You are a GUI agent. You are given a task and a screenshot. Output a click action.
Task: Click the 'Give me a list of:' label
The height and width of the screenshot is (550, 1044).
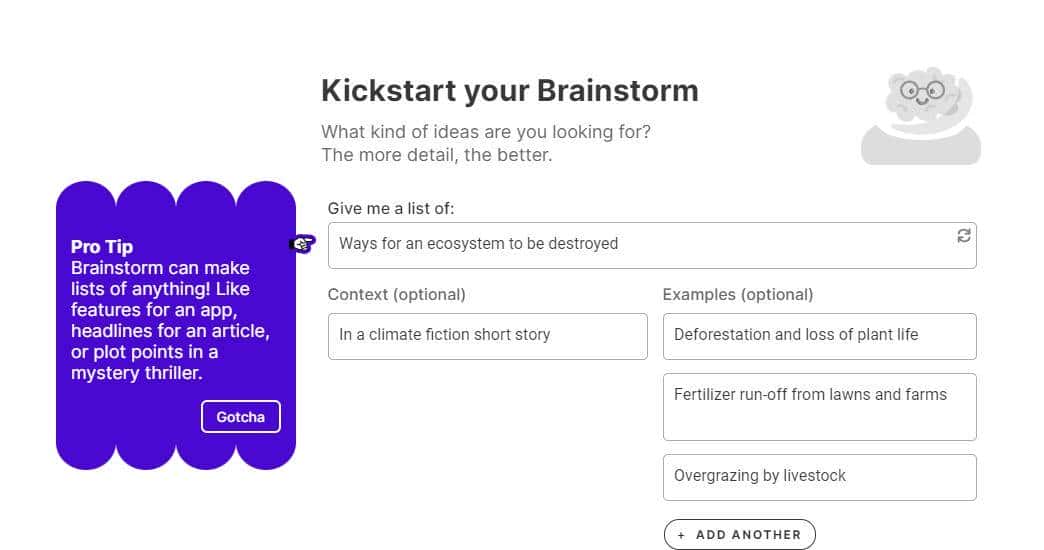pyautogui.click(x=391, y=209)
